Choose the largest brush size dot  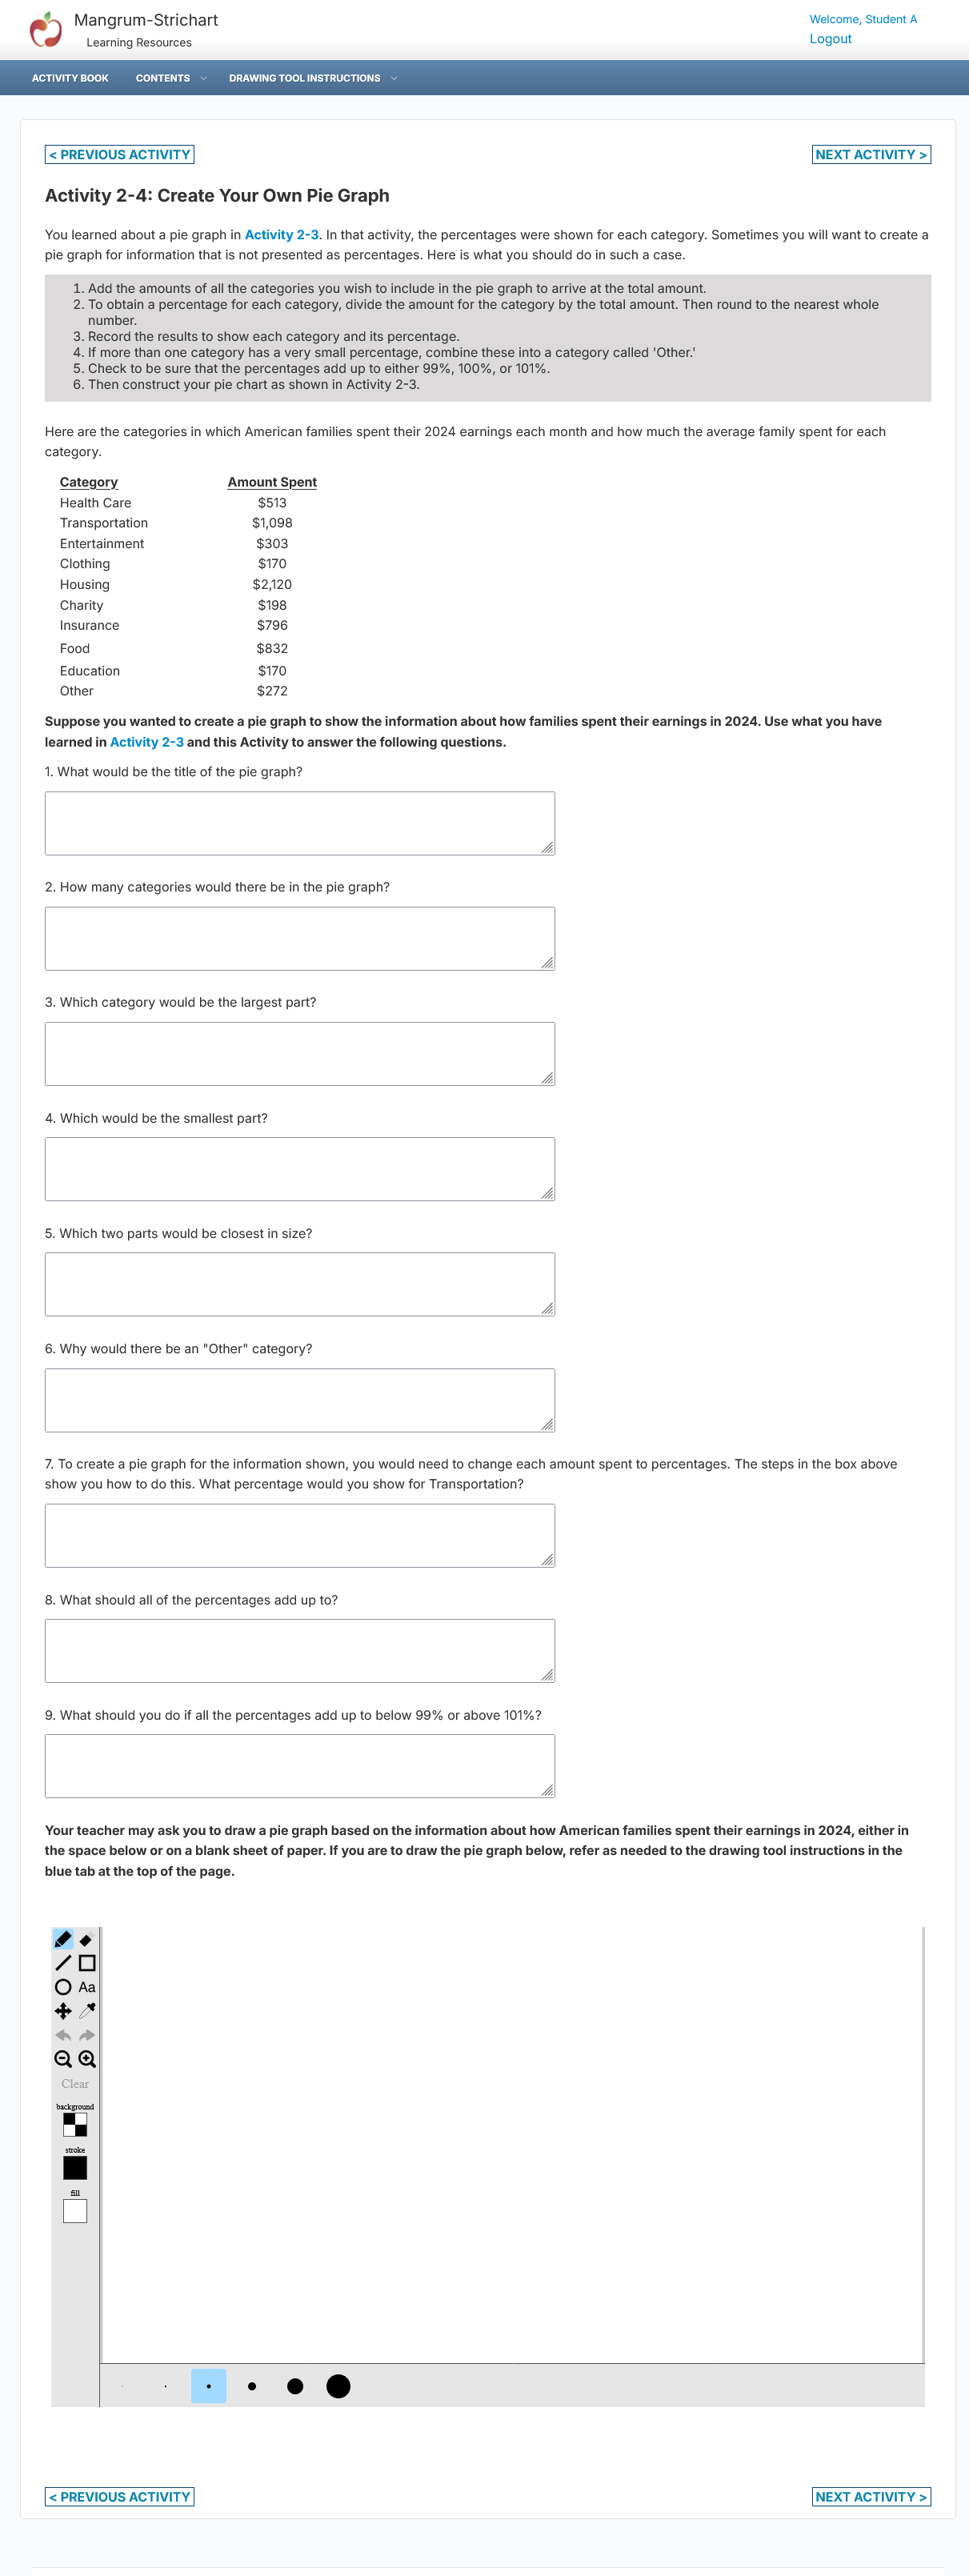click(339, 2386)
